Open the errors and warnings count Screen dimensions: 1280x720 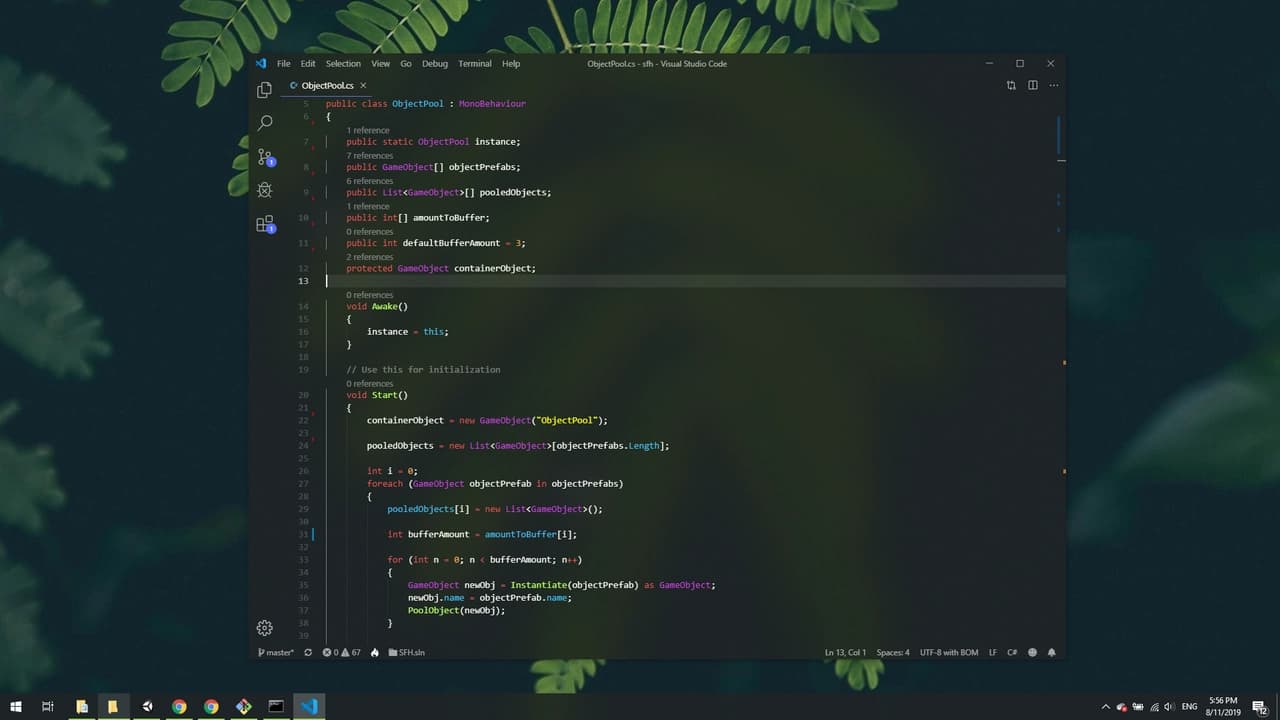point(342,652)
